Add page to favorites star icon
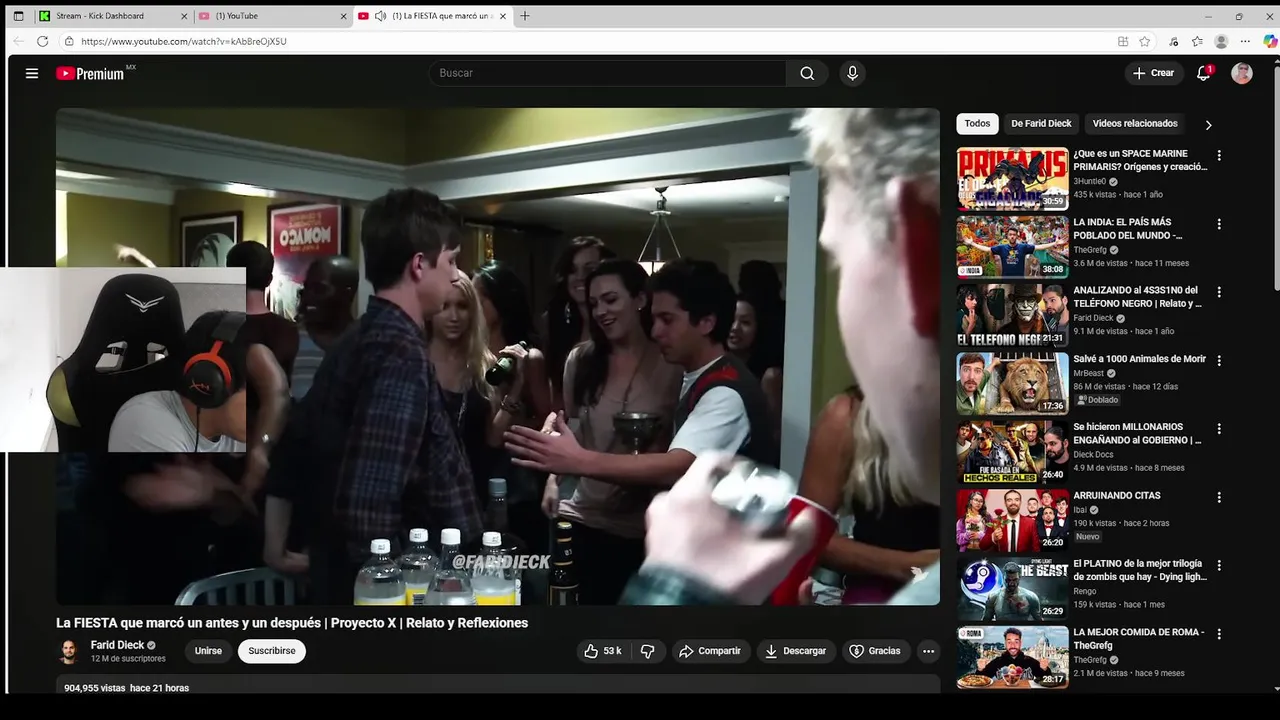Image resolution: width=1280 pixels, height=720 pixels. tap(1145, 41)
